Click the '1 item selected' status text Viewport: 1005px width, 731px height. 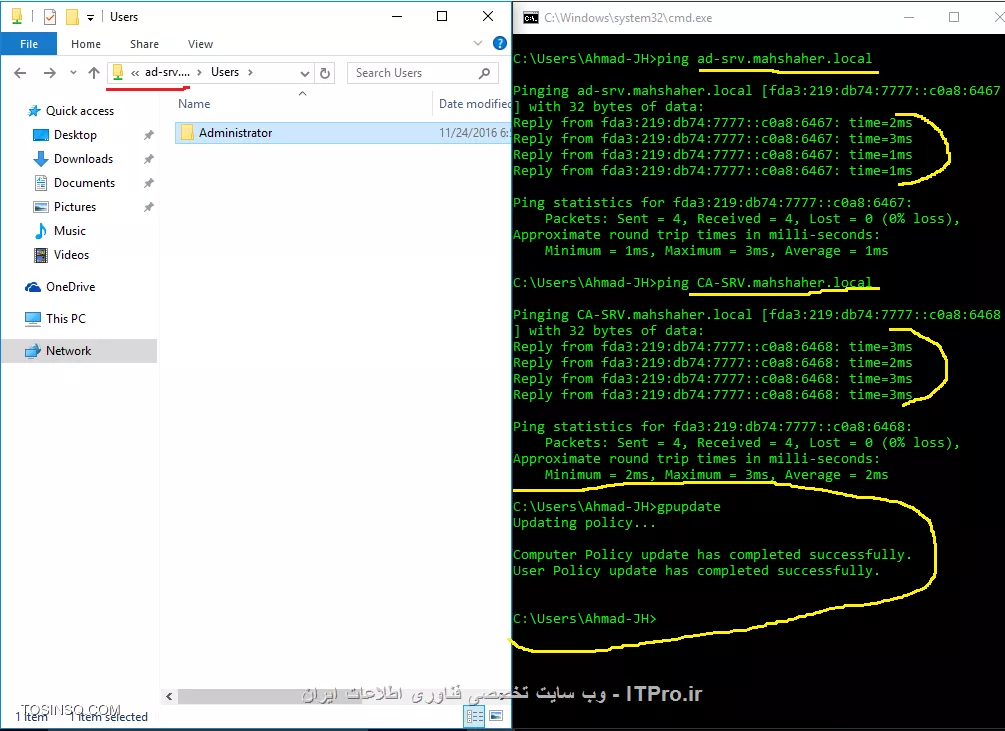(x=108, y=717)
